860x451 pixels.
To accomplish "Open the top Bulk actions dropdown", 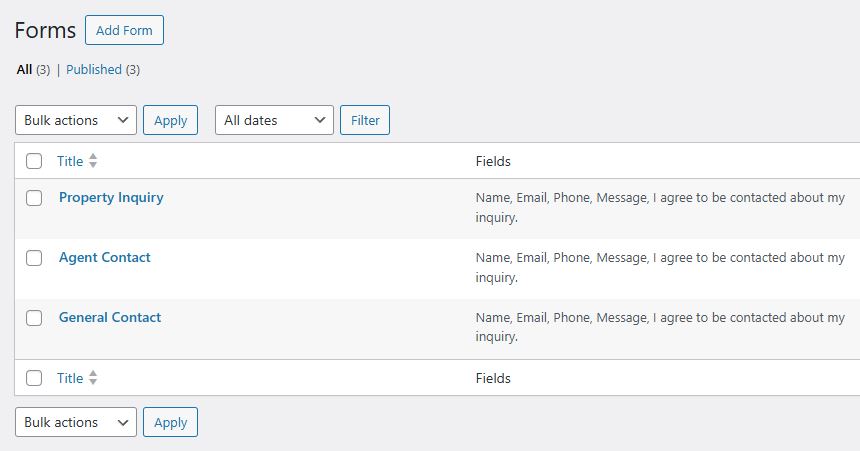I will click(x=76, y=120).
